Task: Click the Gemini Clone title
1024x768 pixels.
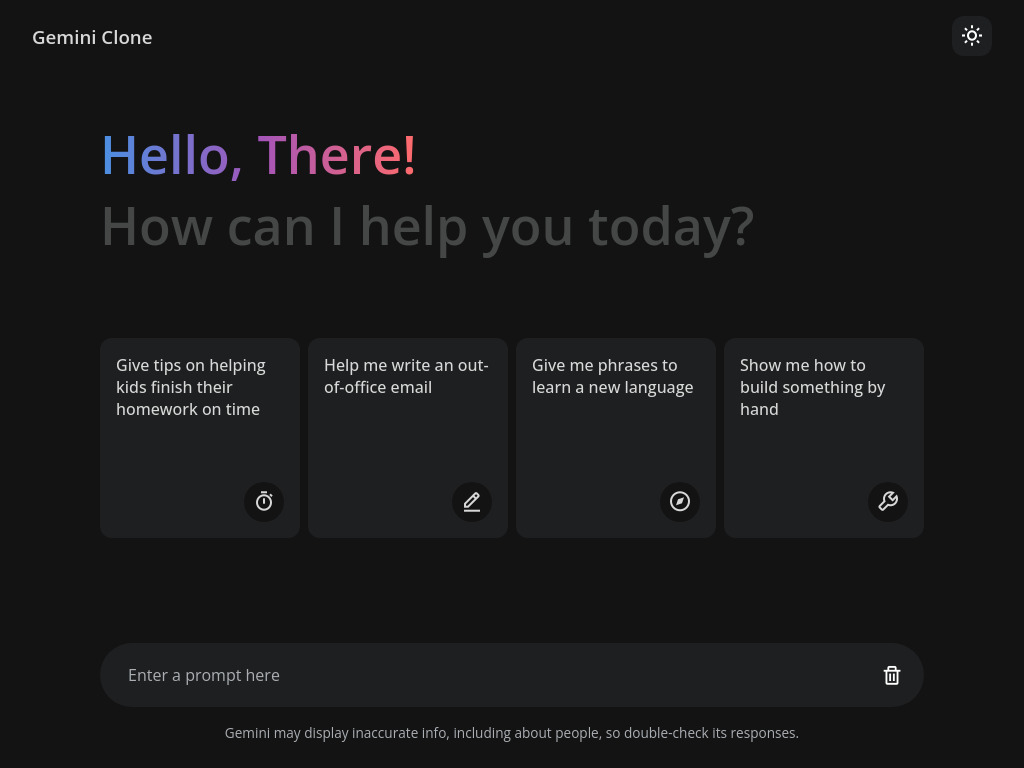Action: pos(92,37)
